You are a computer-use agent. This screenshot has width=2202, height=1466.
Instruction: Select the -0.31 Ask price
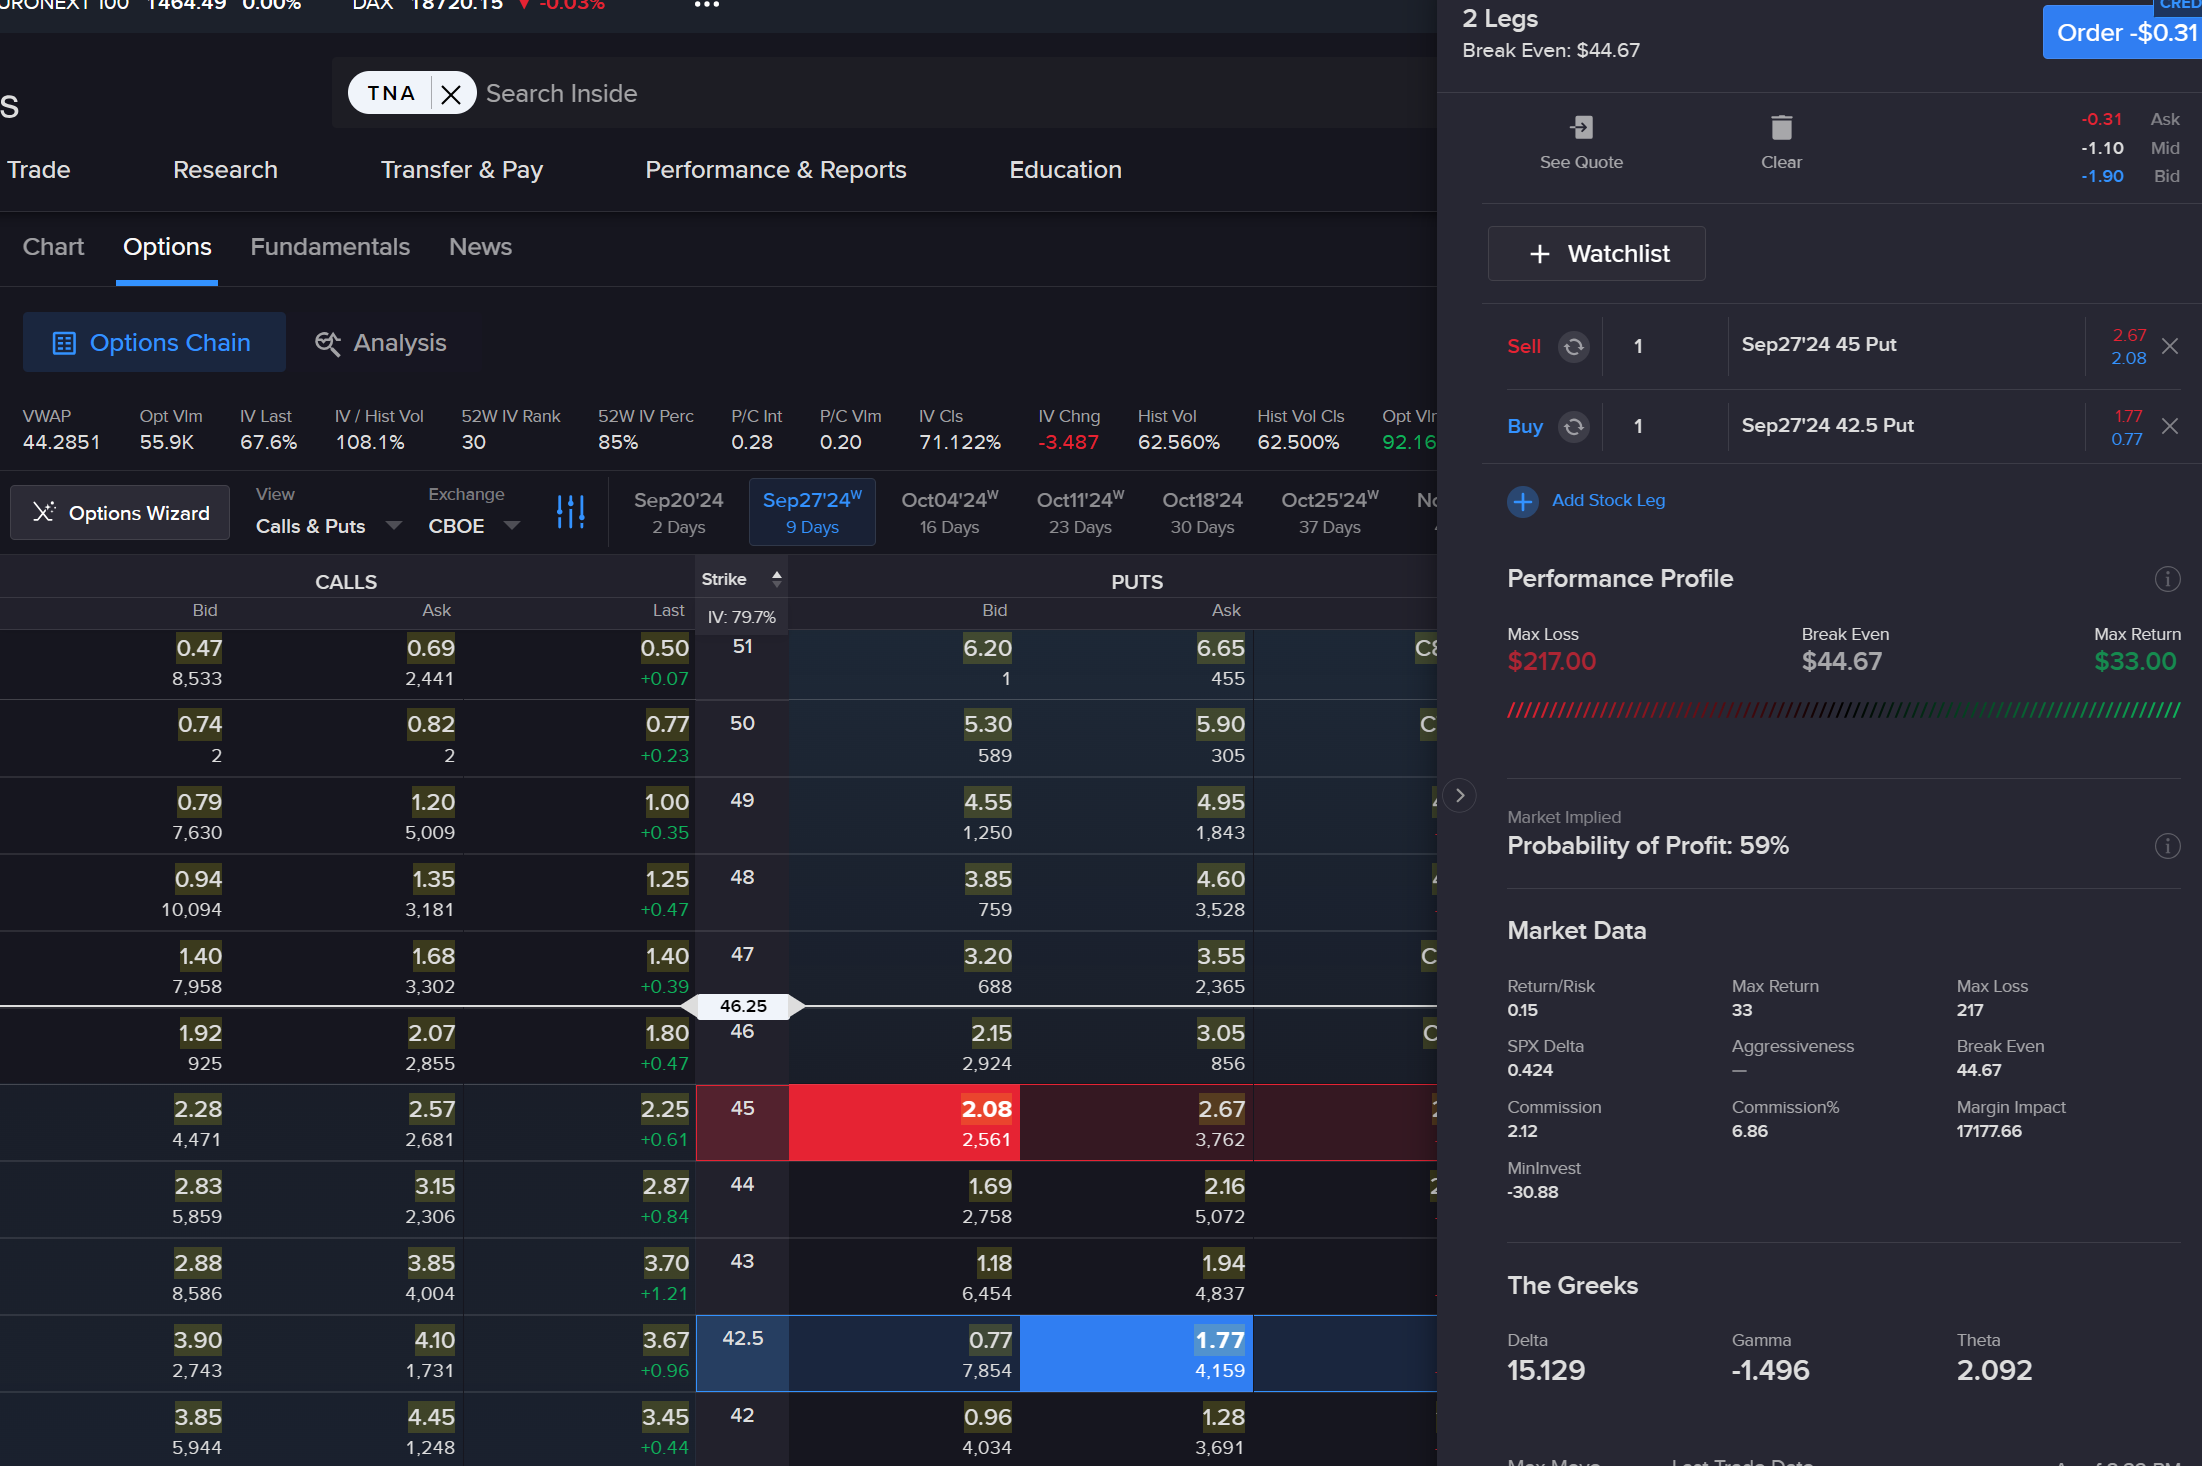click(x=2101, y=119)
